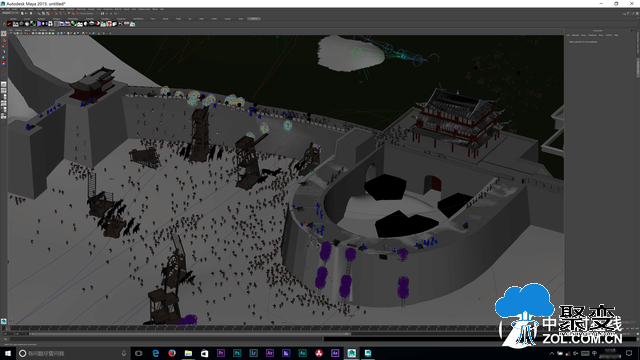640x360 pixels.
Task: Open the shelf options menu left of the shelf
Action: point(3,24)
